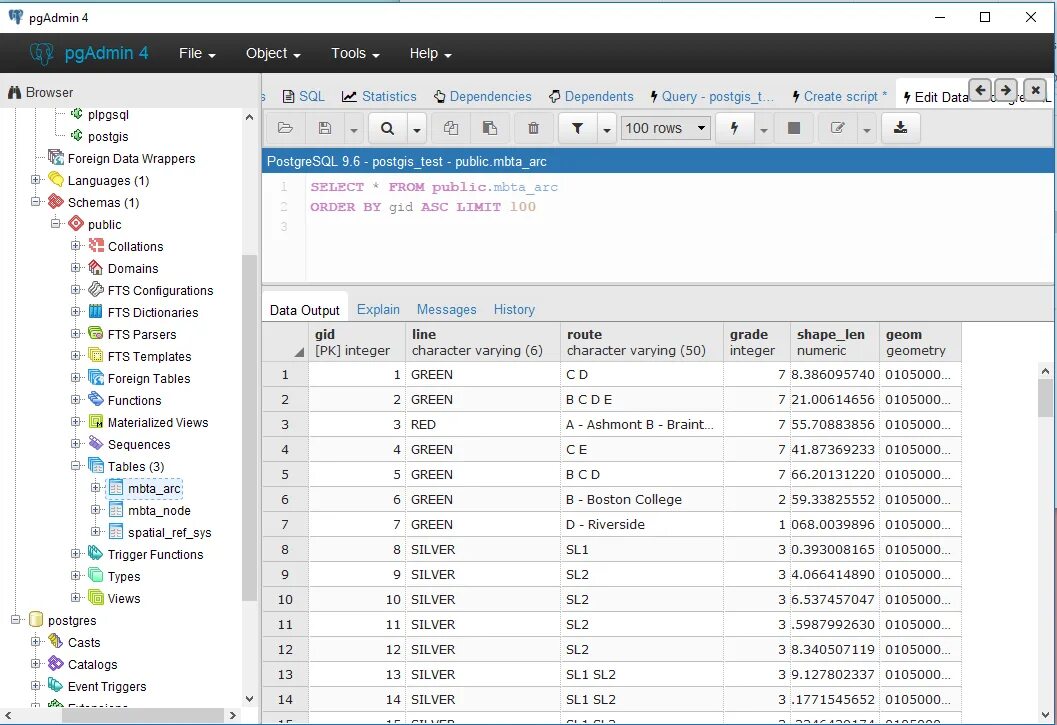Click the tab scroll right arrow button

tap(1006, 90)
